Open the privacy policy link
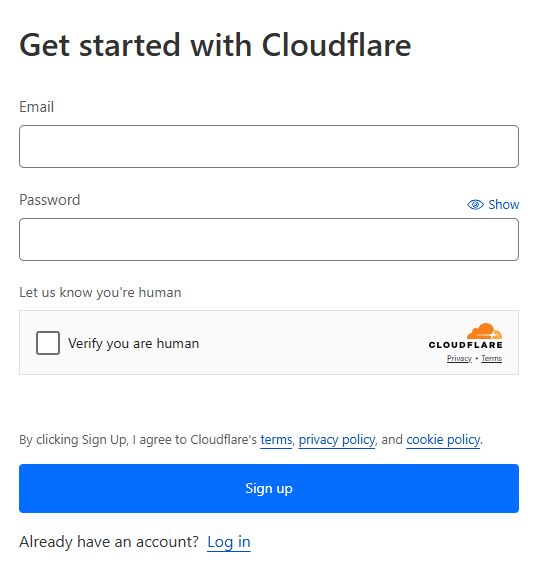This screenshot has height=568, width=534. pyautogui.click(x=337, y=440)
